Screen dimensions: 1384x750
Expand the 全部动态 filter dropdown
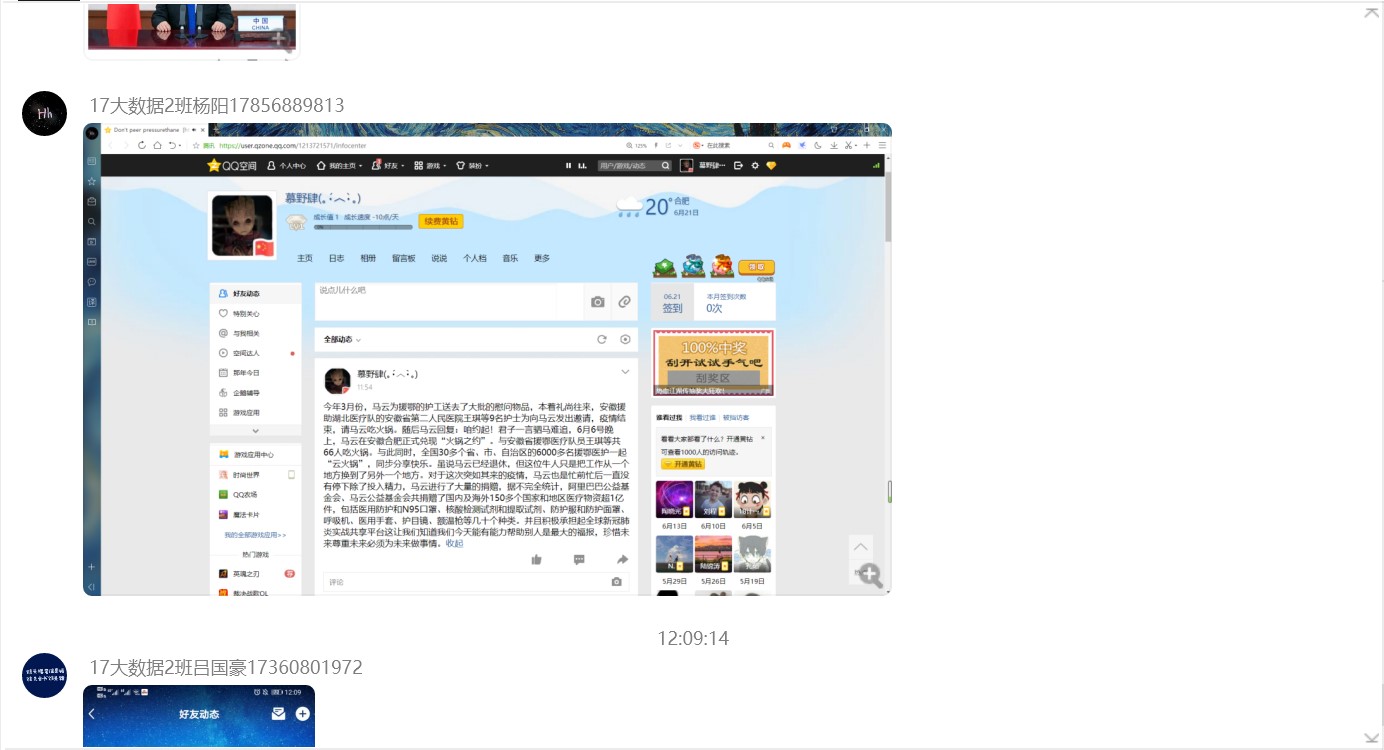tap(342, 340)
